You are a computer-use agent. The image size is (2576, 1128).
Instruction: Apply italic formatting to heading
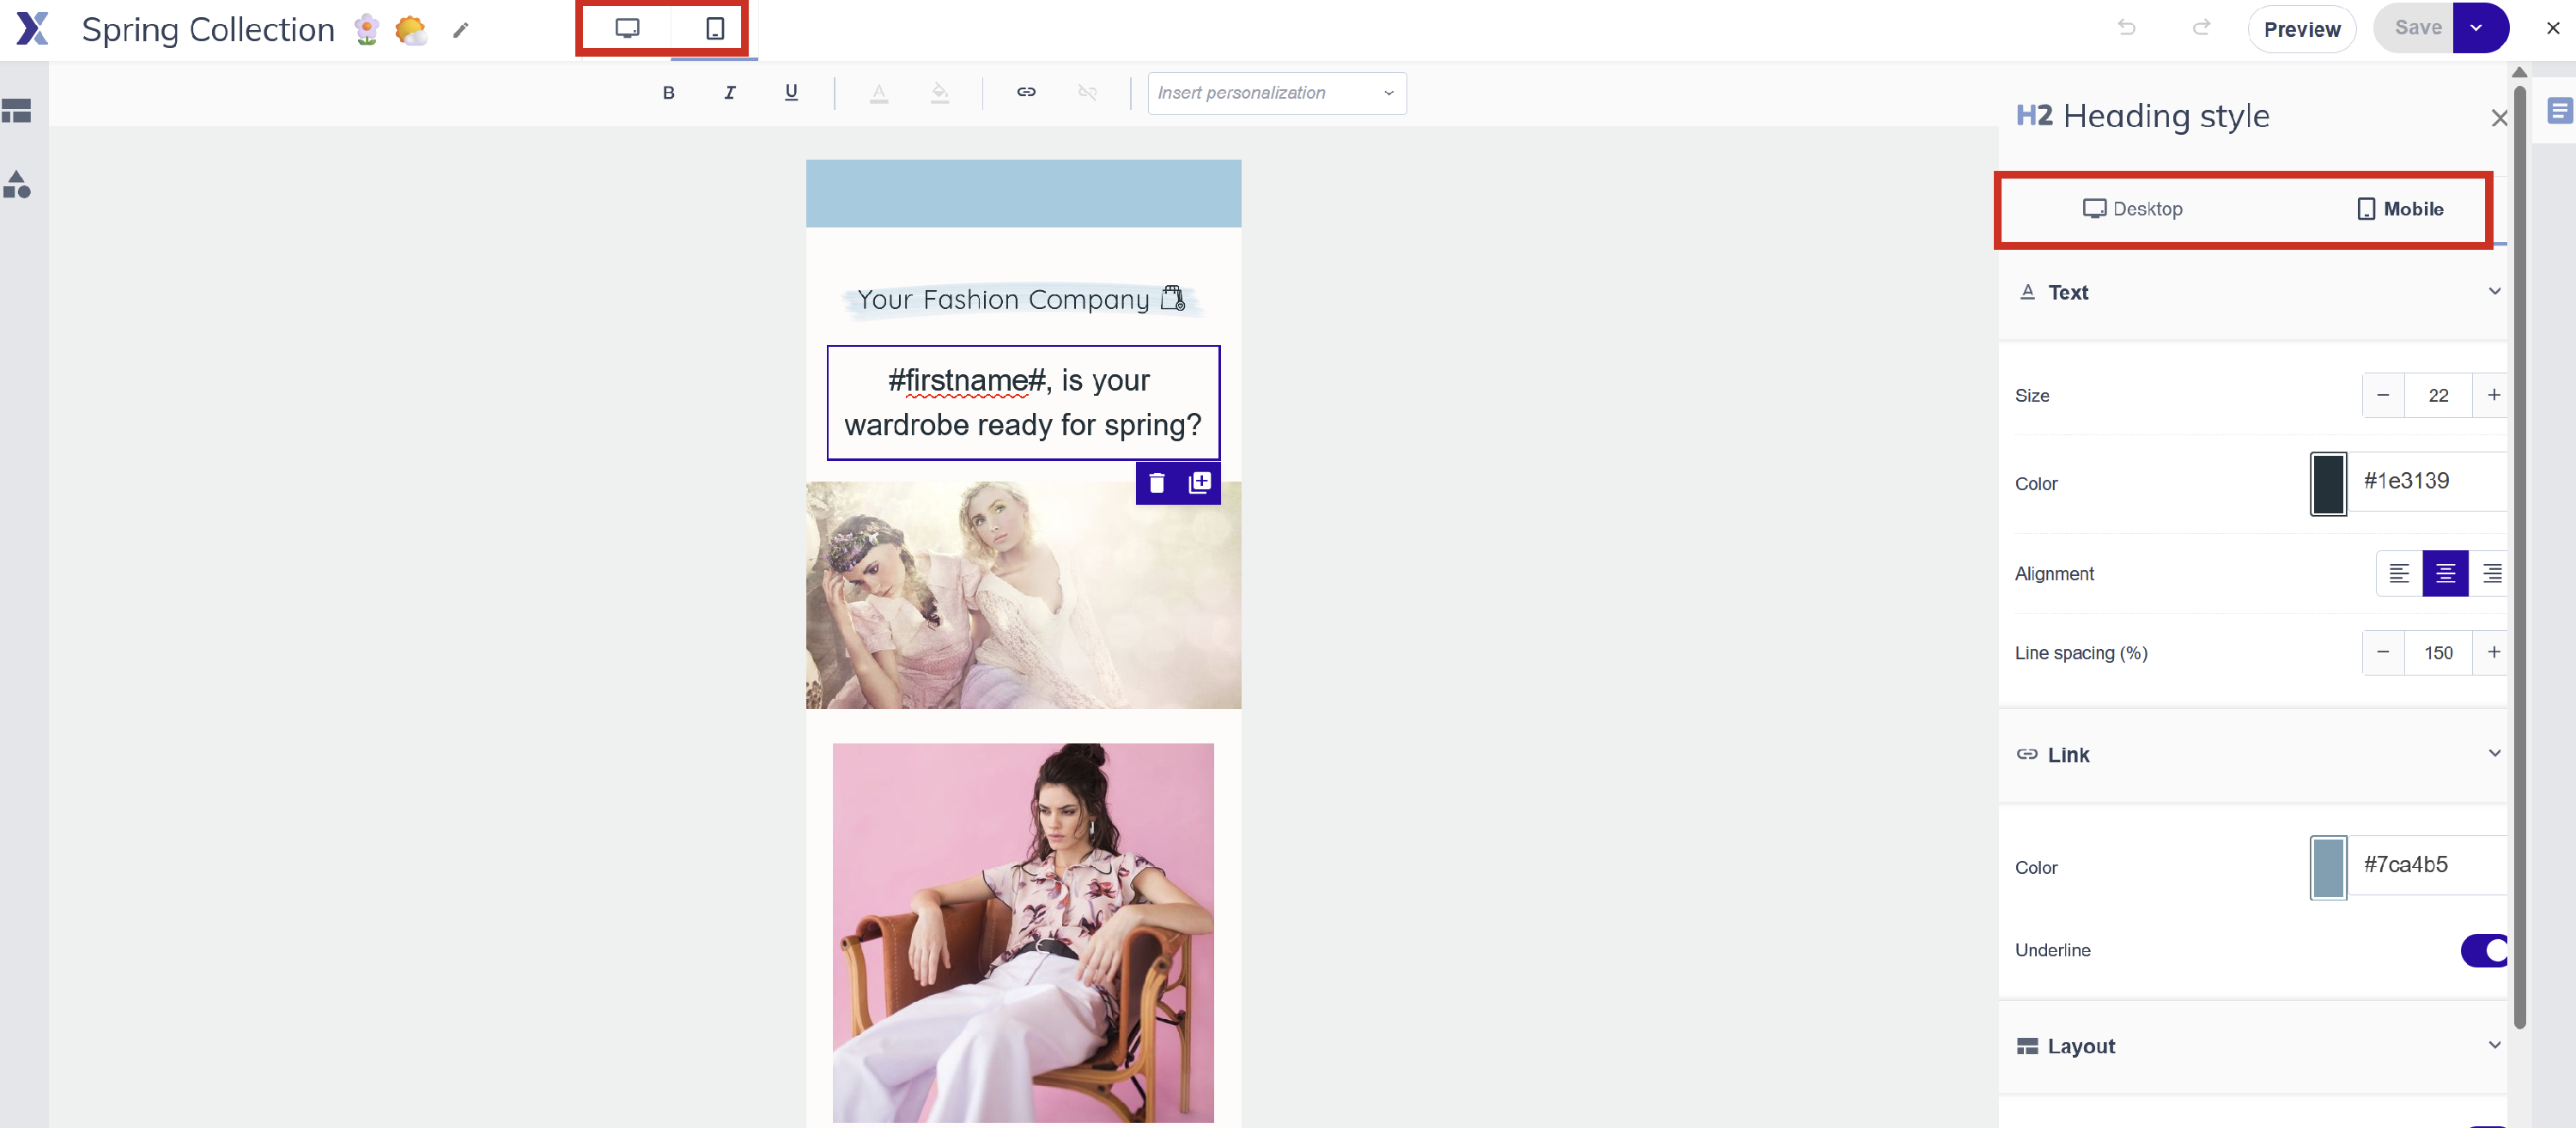pos(729,93)
